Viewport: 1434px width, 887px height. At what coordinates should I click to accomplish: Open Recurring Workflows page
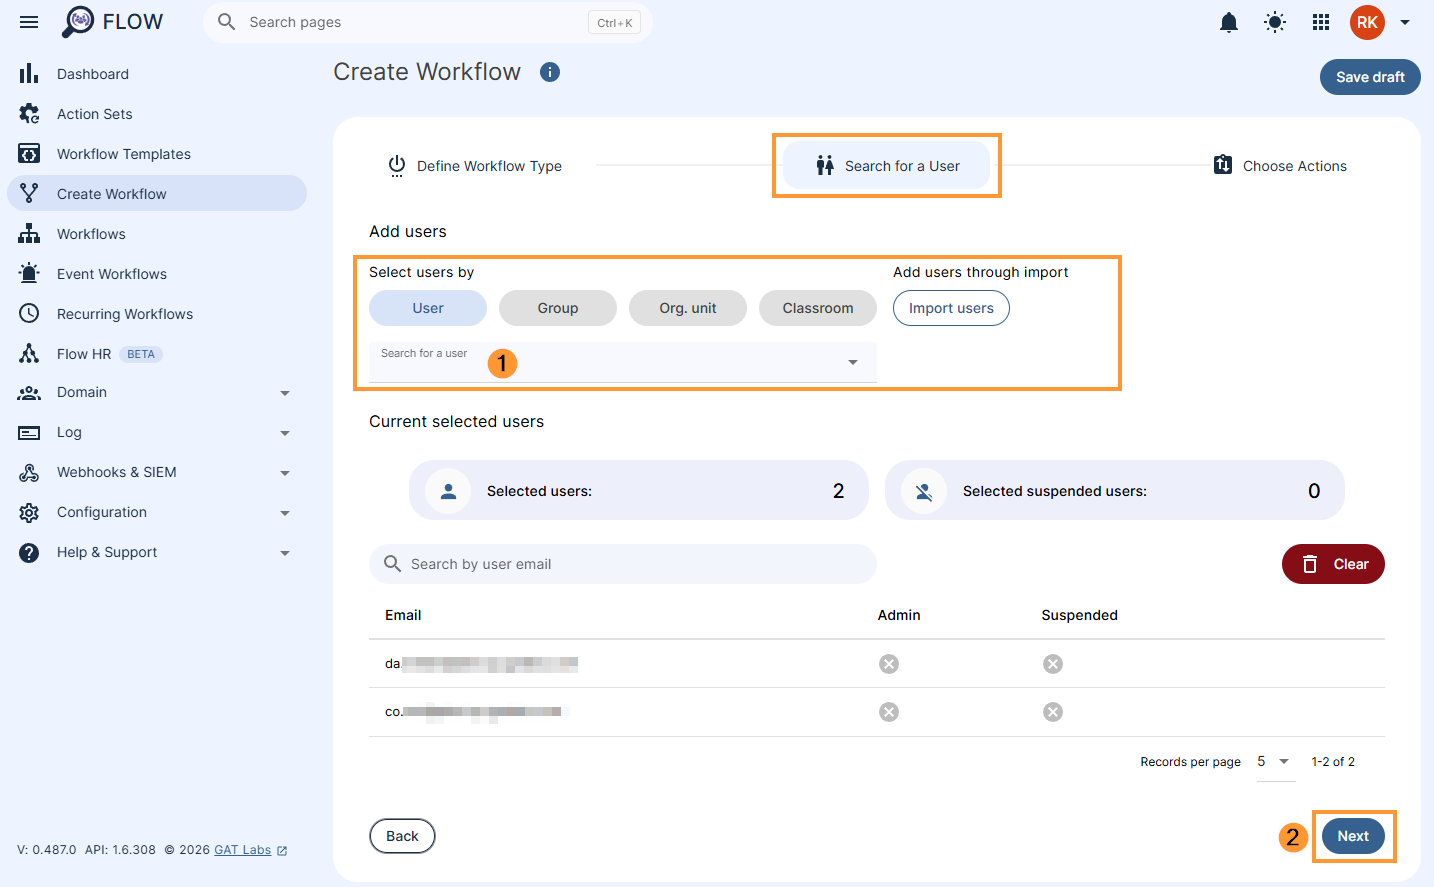(157, 314)
